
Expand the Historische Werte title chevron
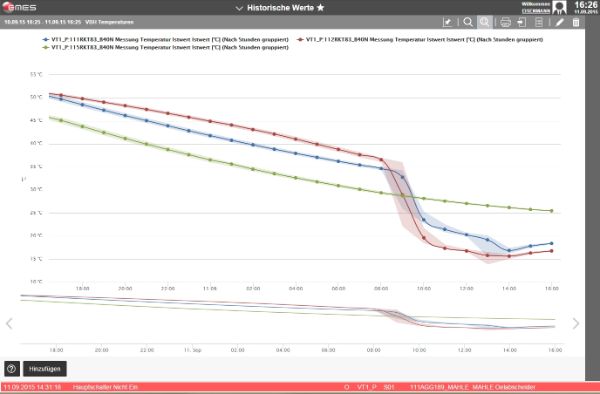(x=239, y=8)
